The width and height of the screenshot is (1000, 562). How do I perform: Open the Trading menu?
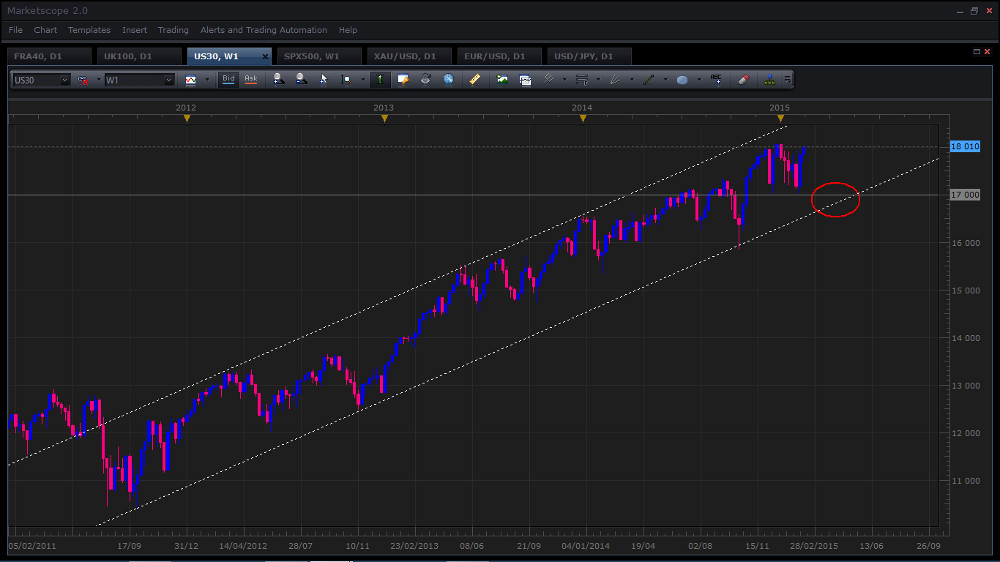coord(173,30)
